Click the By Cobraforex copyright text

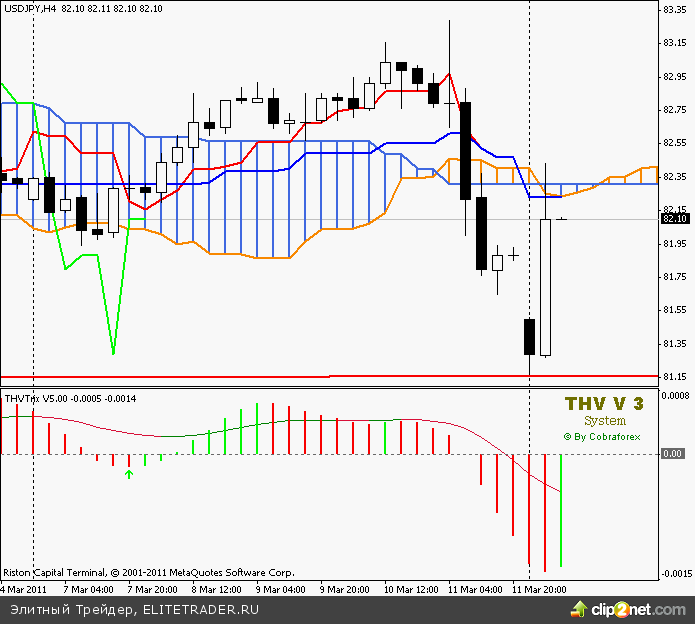(x=603, y=436)
